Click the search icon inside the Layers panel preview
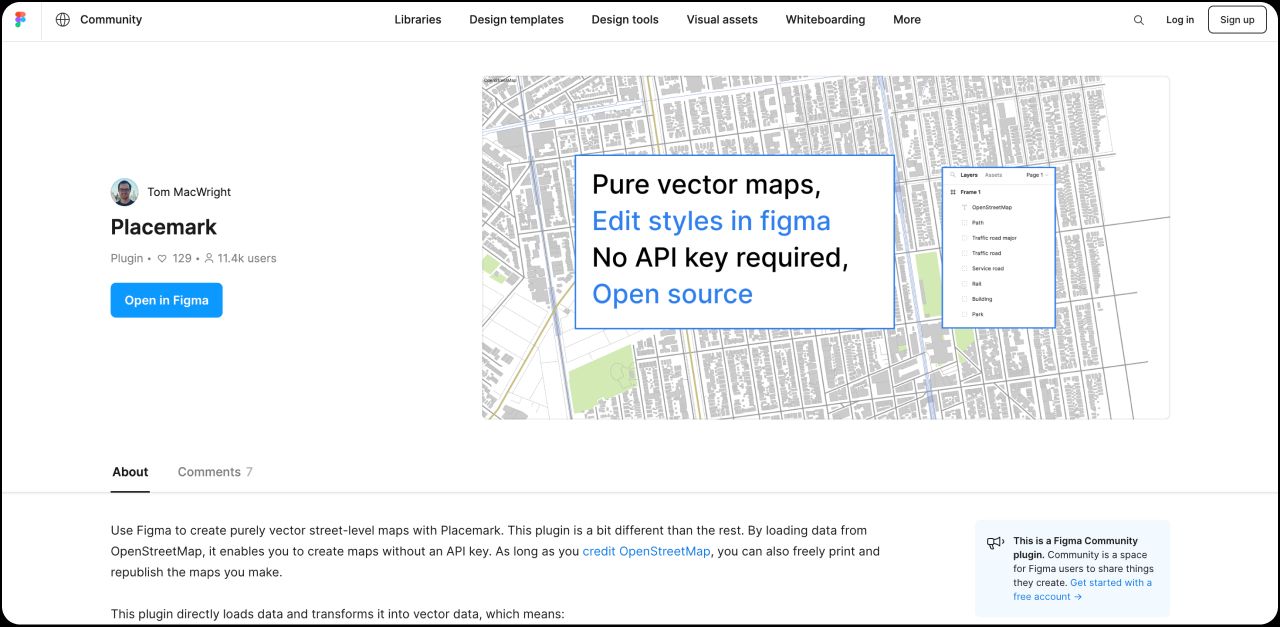1280x627 pixels. click(954, 174)
